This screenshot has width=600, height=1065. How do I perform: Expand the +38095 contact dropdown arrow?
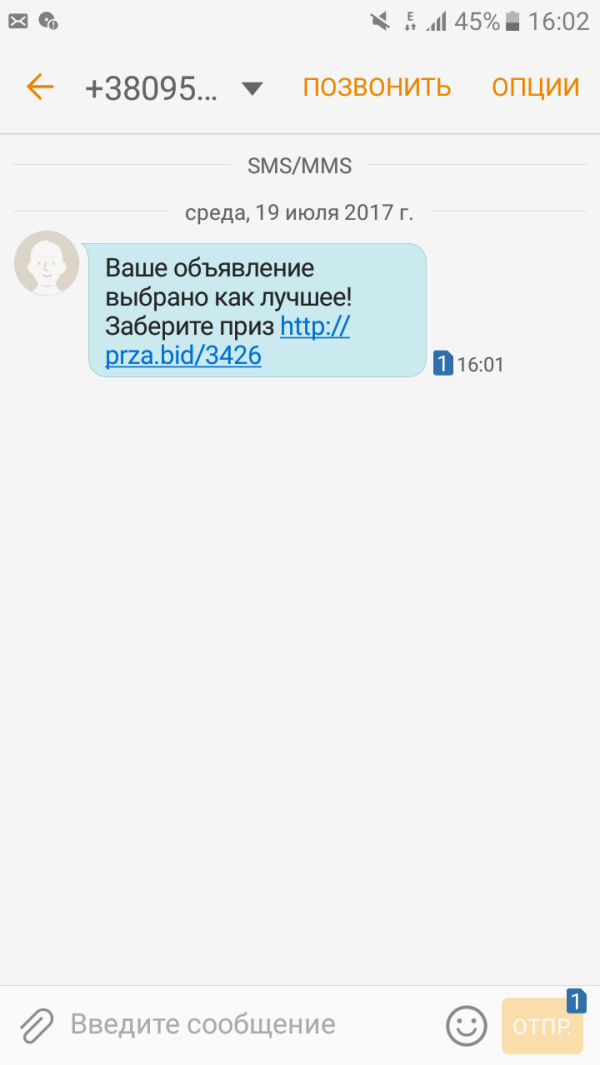click(x=252, y=88)
